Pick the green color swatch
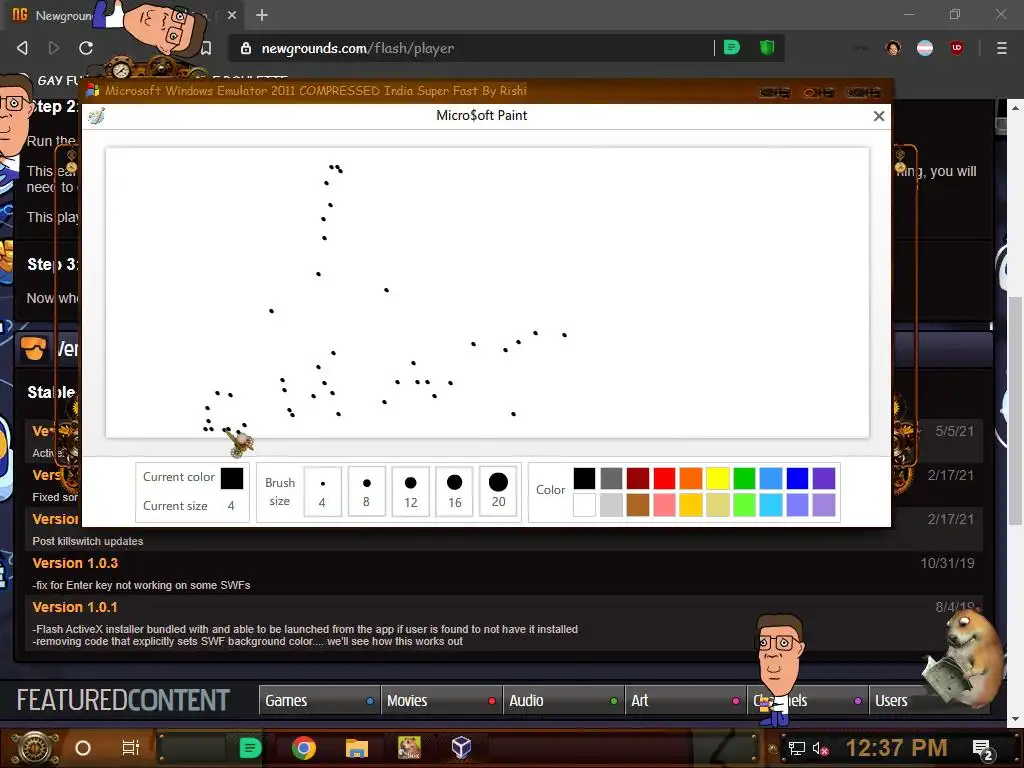This screenshot has height=768, width=1024. [744, 478]
